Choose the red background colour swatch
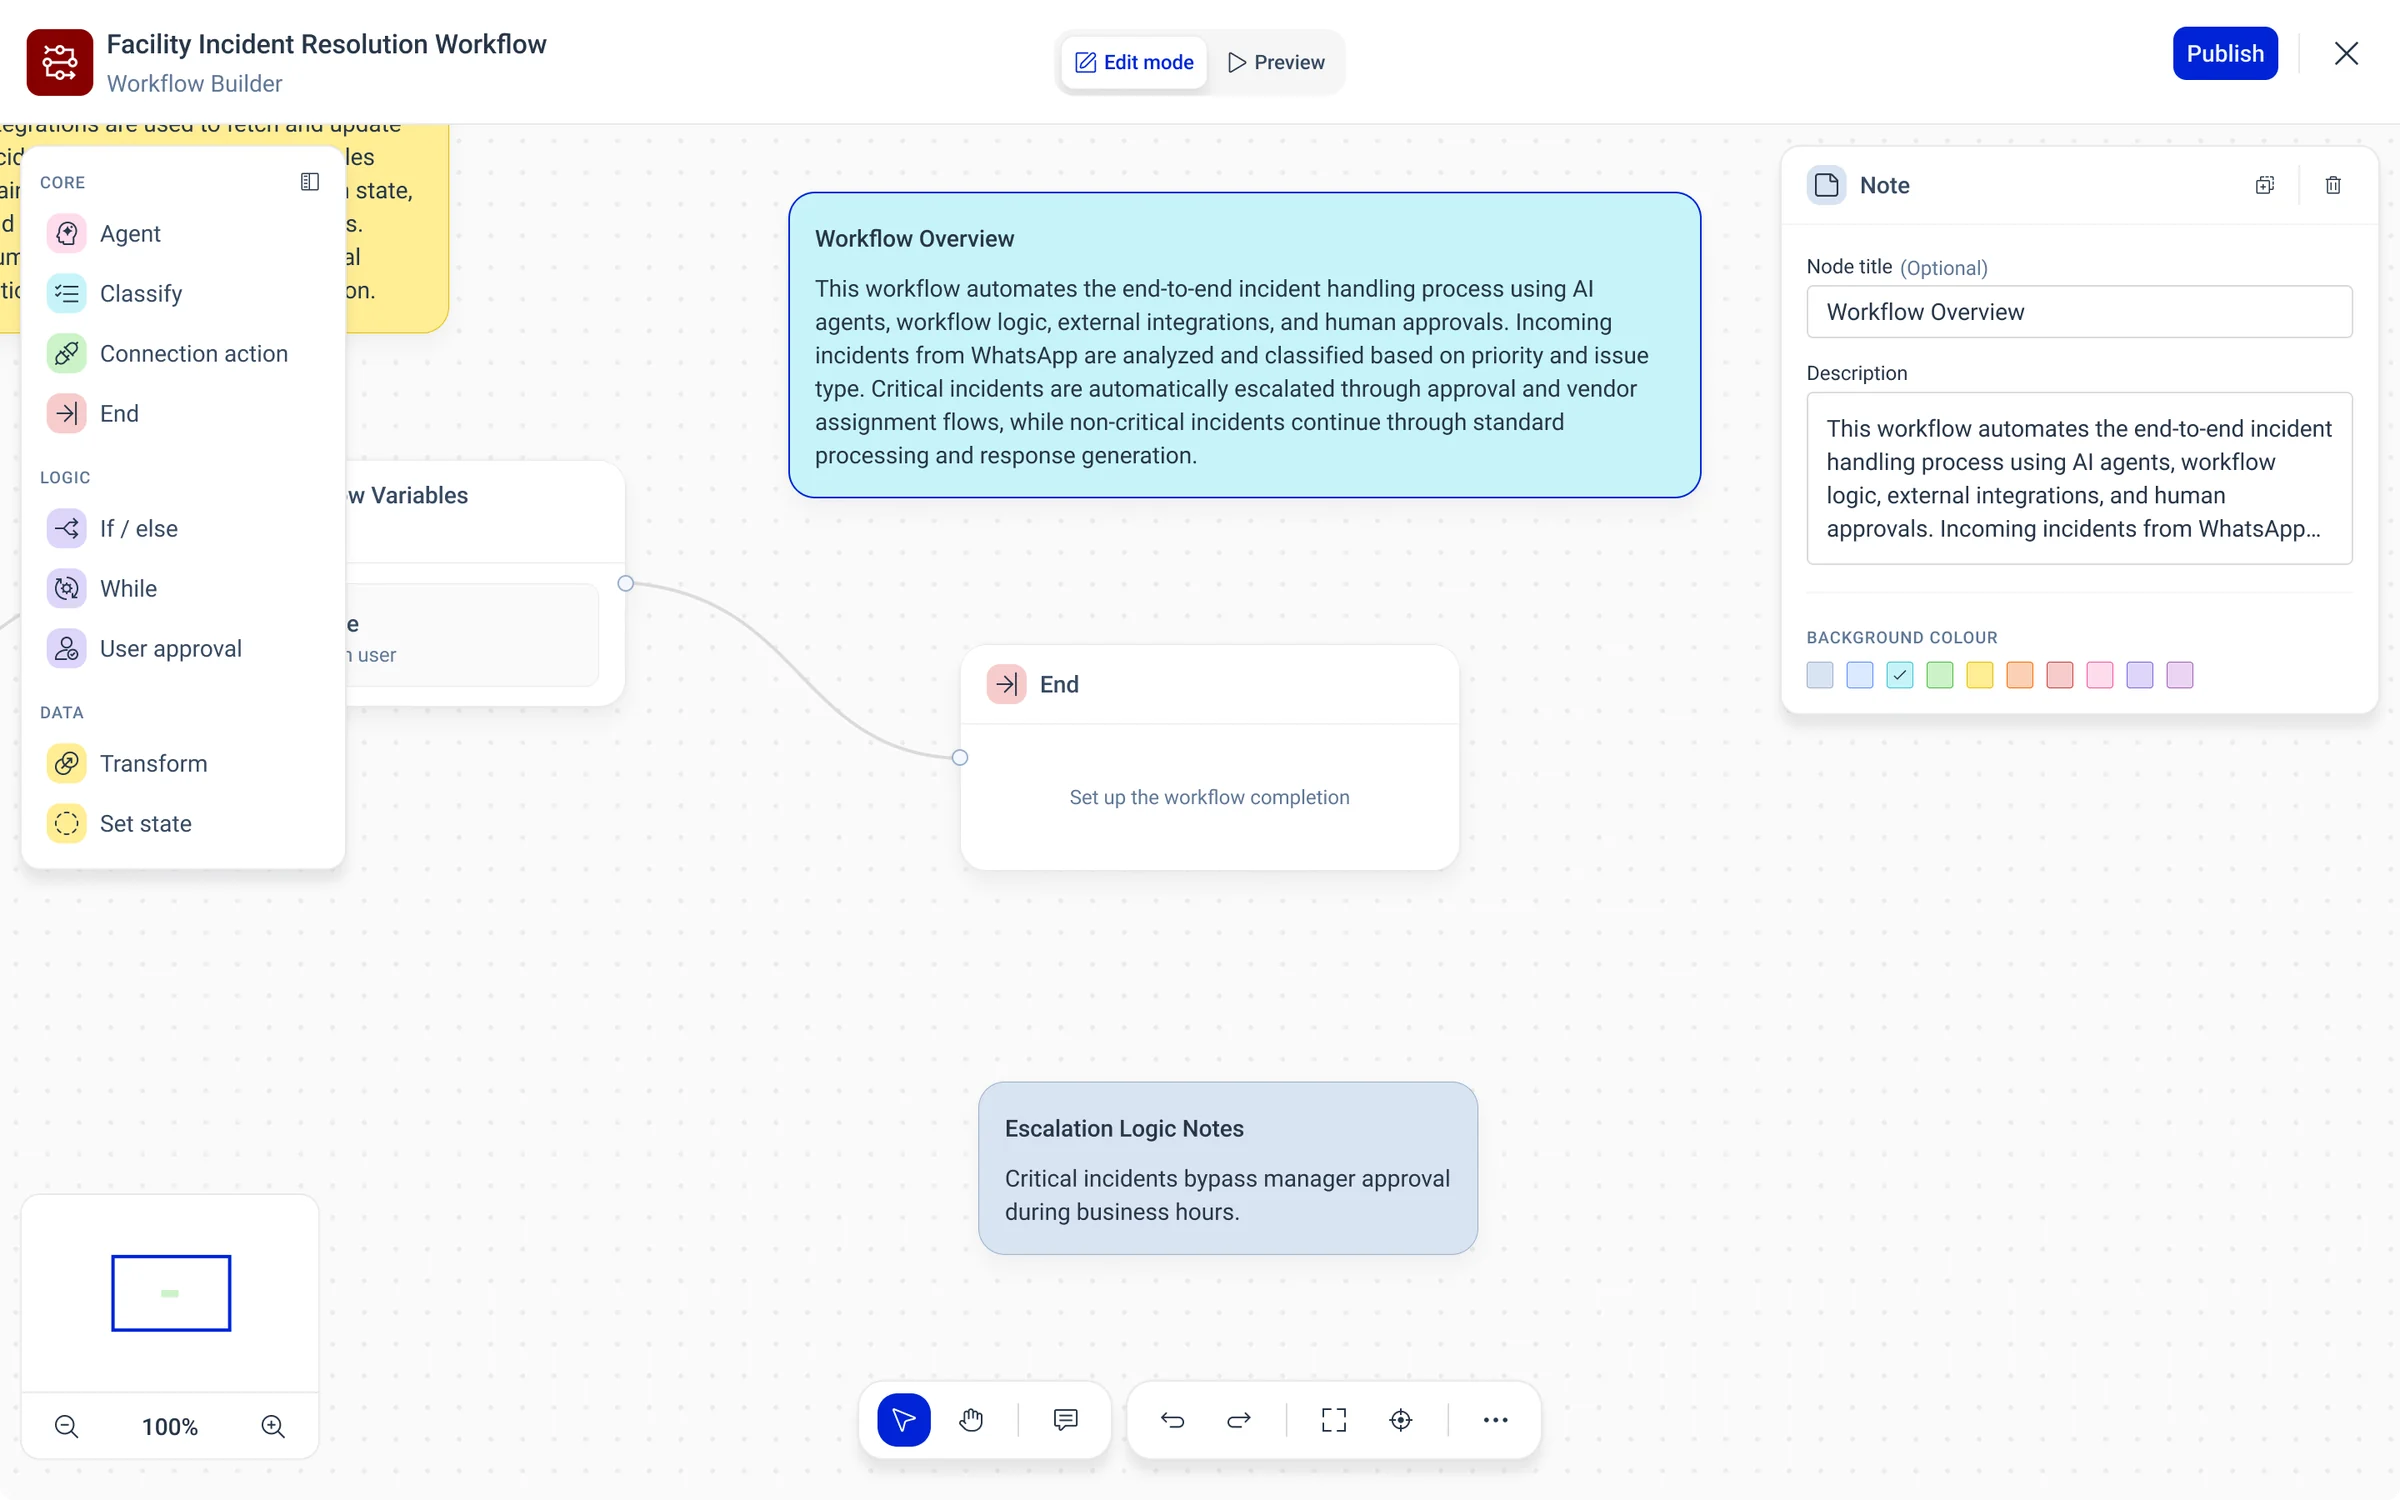The width and height of the screenshot is (2400, 1500). [2060, 675]
